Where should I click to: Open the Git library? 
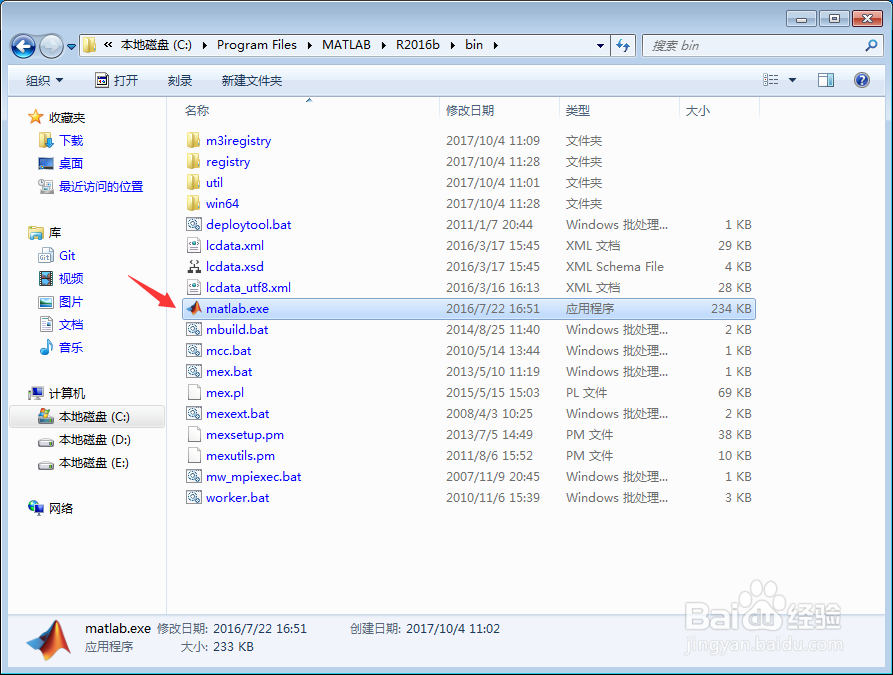(67, 256)
